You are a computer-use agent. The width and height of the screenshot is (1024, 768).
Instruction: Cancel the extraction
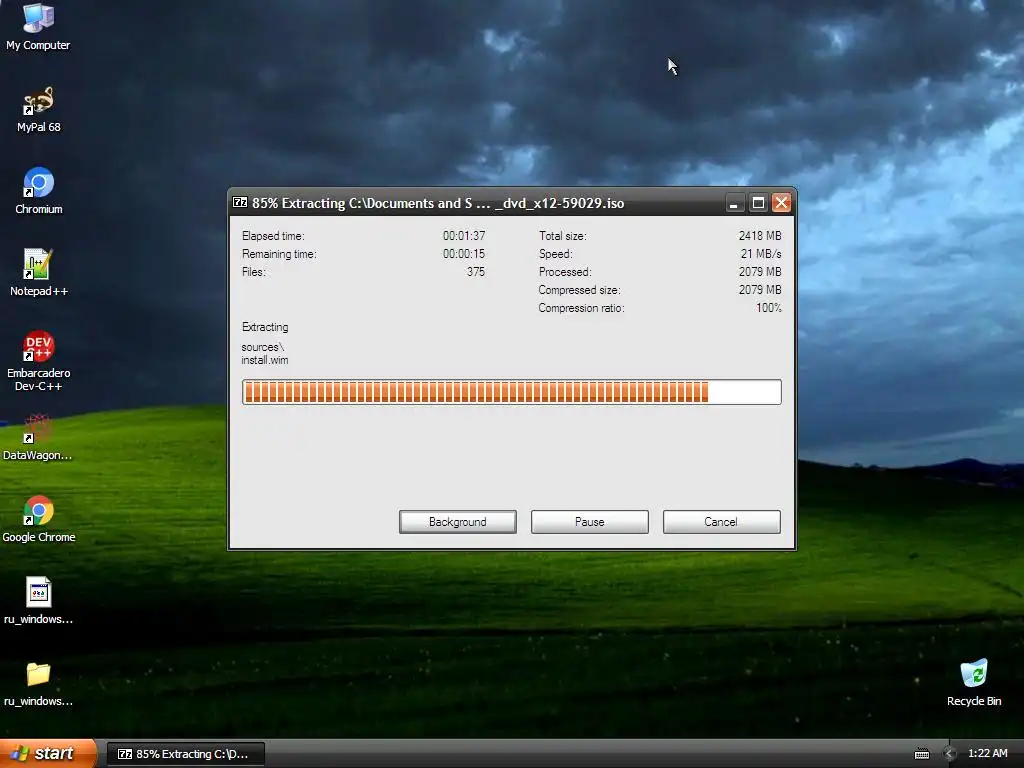pos(722,522)
